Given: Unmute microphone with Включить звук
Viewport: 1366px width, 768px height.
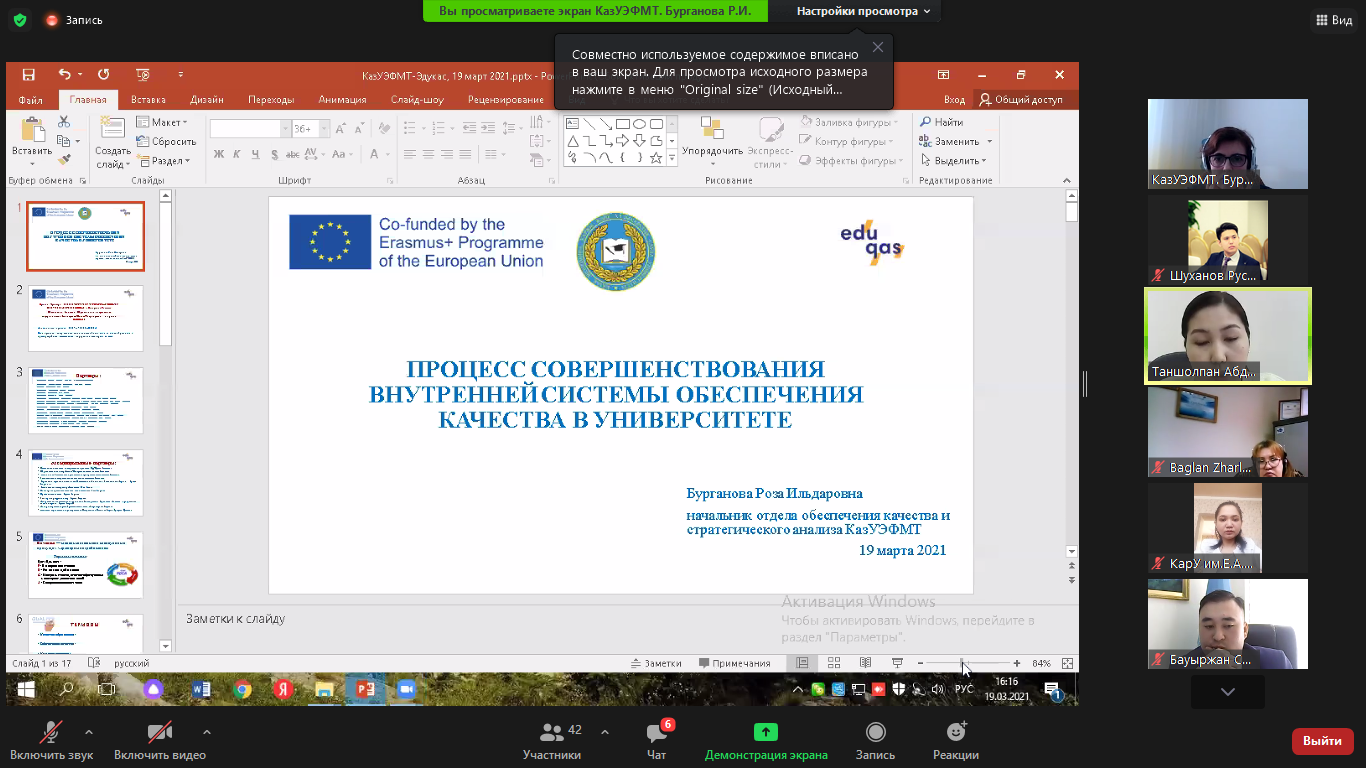Looking at the screenshot, I should pos(51,733).
